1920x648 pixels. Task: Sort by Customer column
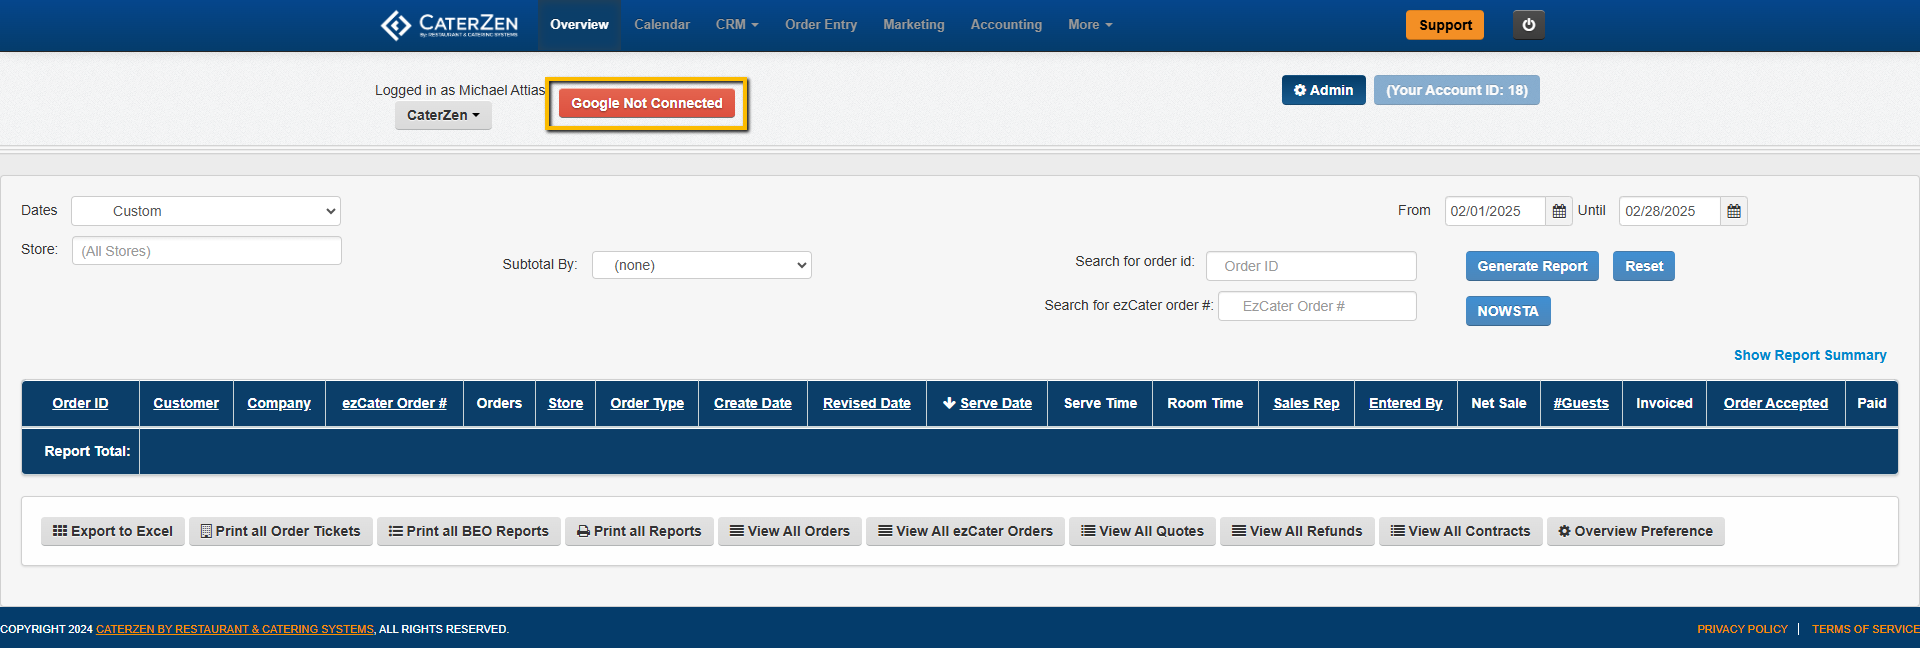pos(186,403)
